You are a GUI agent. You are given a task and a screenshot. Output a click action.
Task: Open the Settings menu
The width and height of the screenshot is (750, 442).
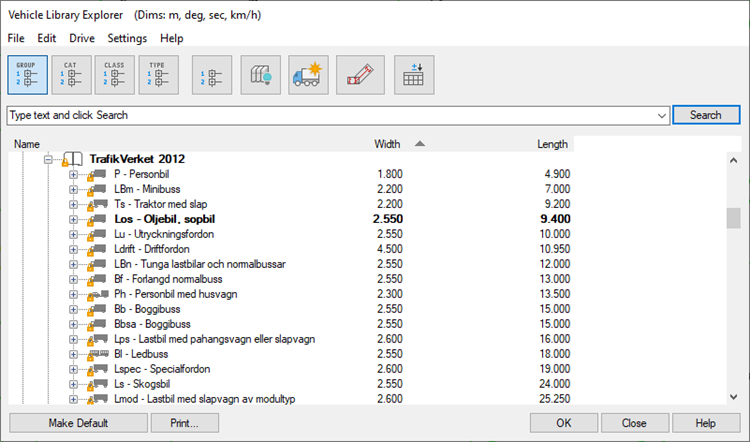click(127, 38)
